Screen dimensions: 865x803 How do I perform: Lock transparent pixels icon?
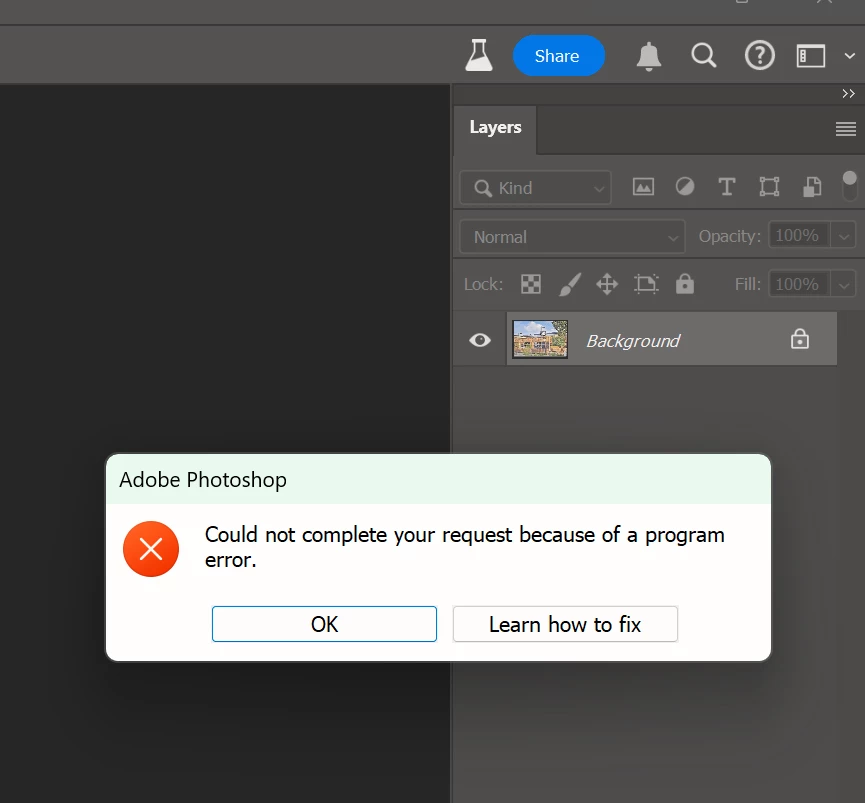coord(531,284)
